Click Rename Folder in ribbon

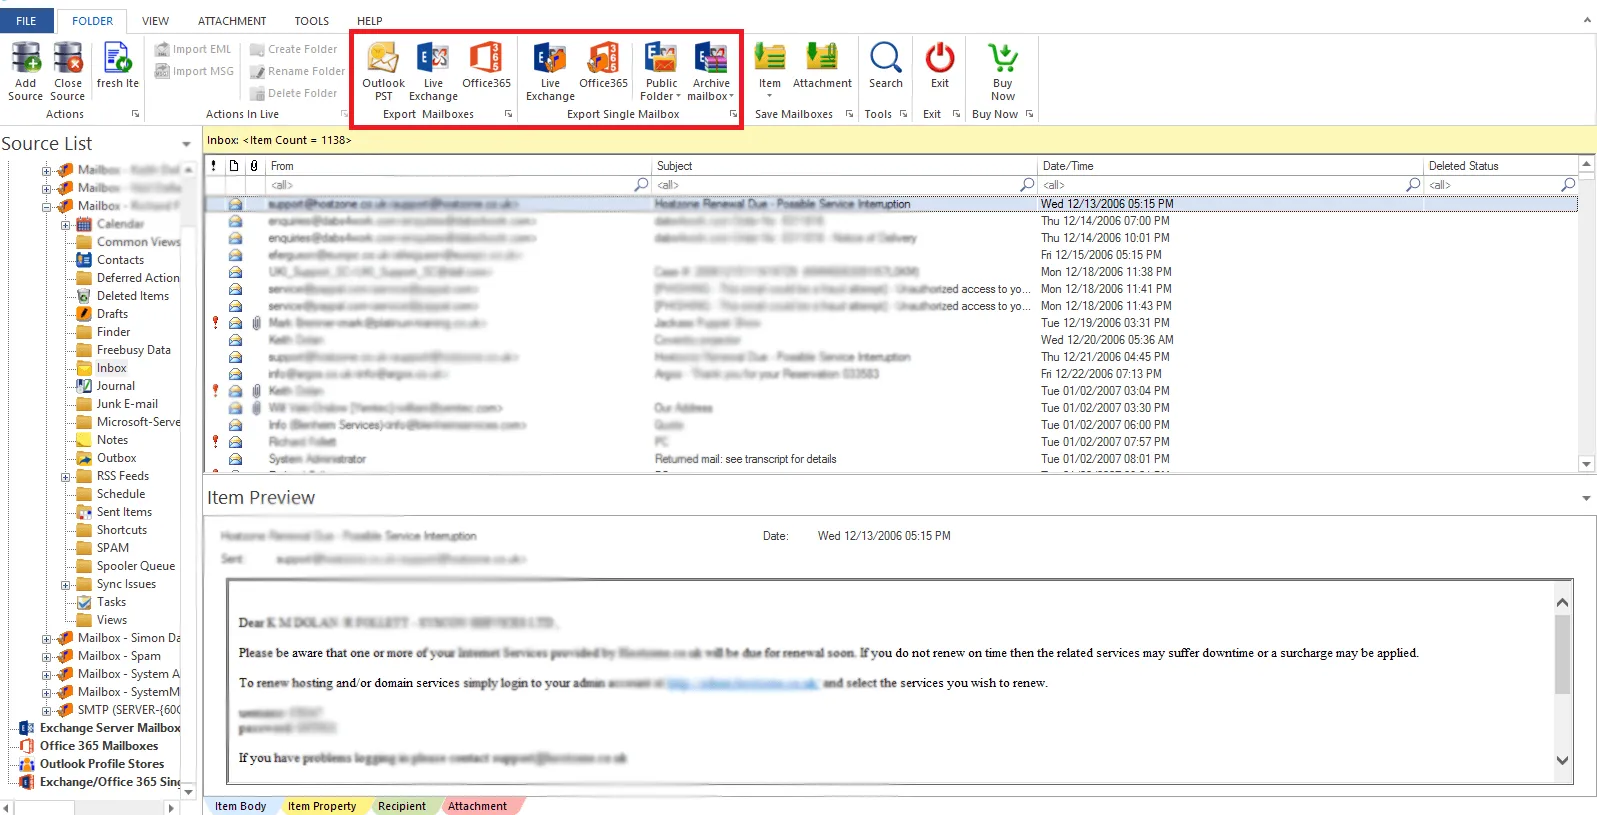(297, 71)
